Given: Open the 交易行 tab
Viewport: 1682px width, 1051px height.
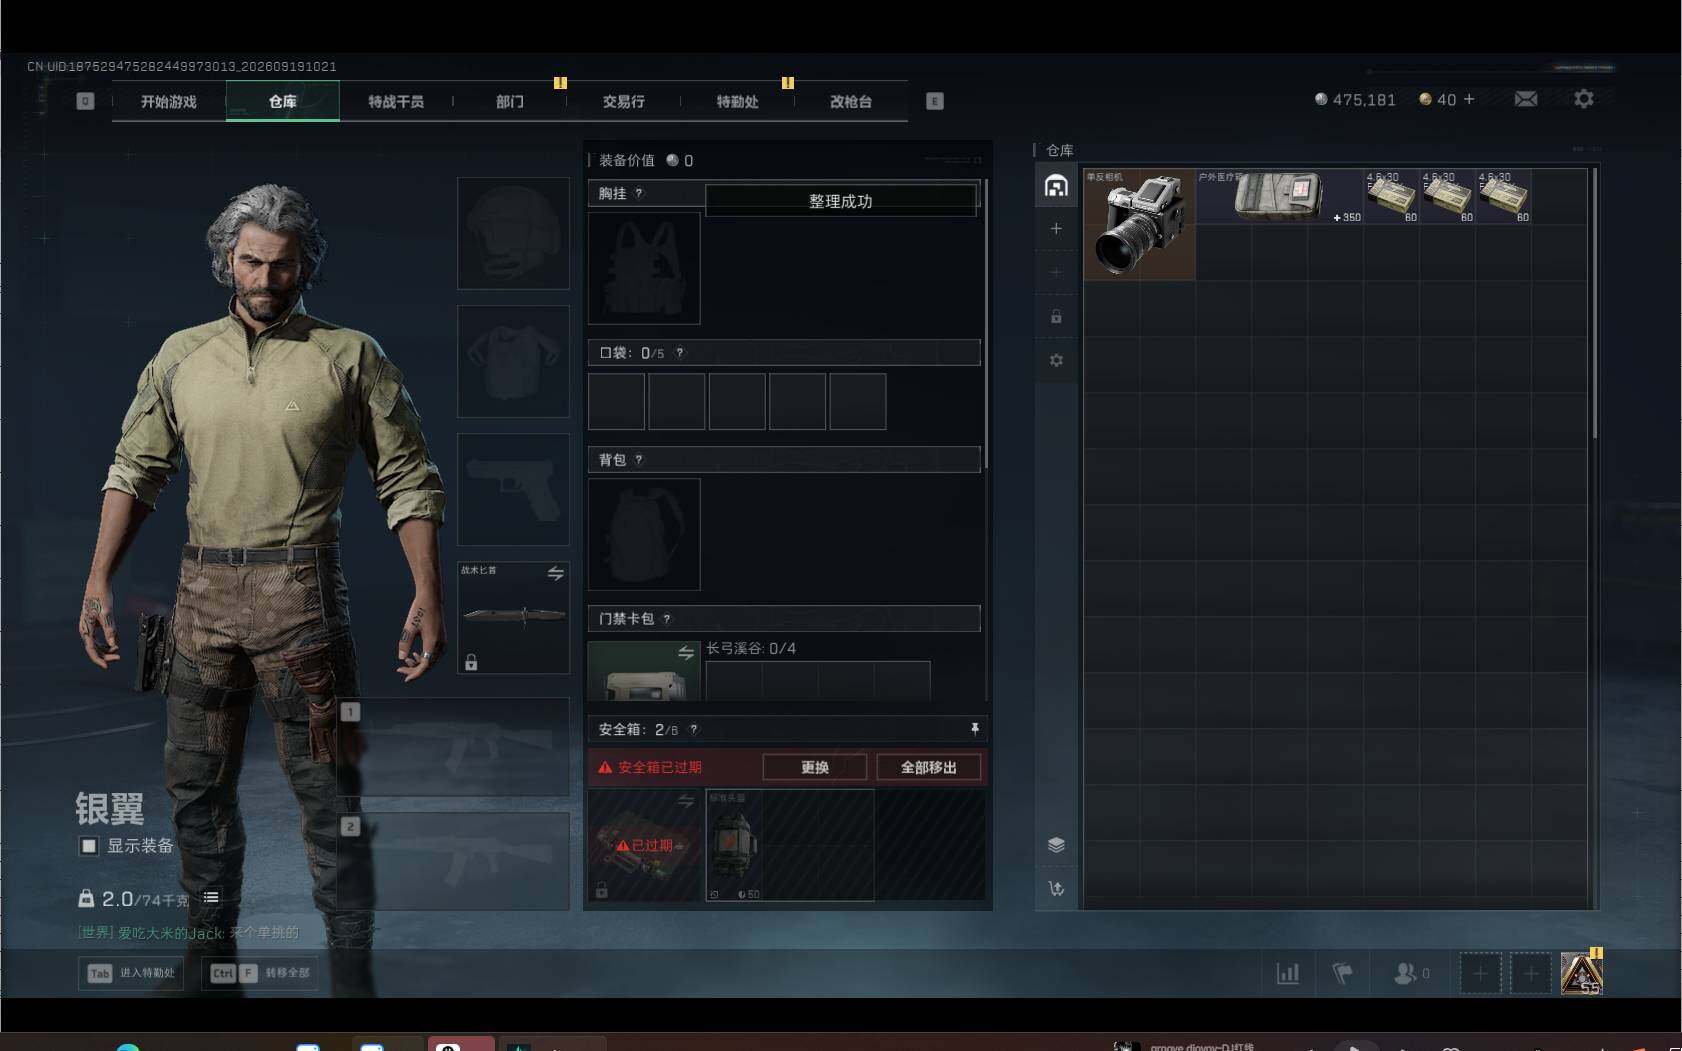Looking at the screenshot, I should (x=624, y=102).
